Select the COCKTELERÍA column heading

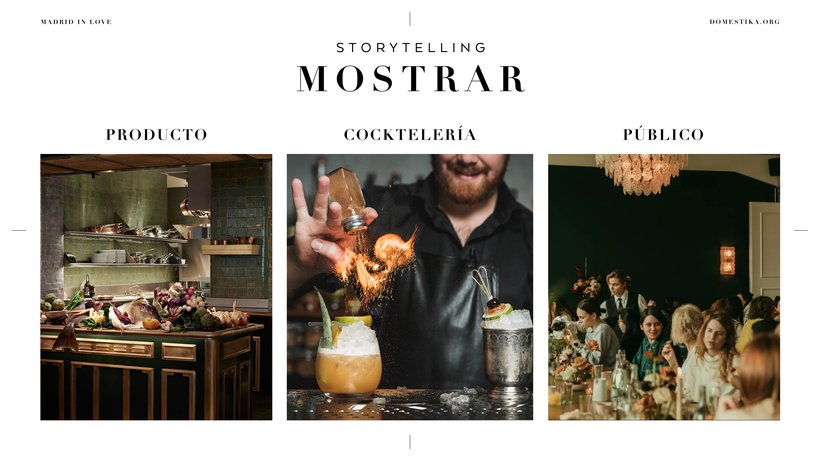point(410,134)
